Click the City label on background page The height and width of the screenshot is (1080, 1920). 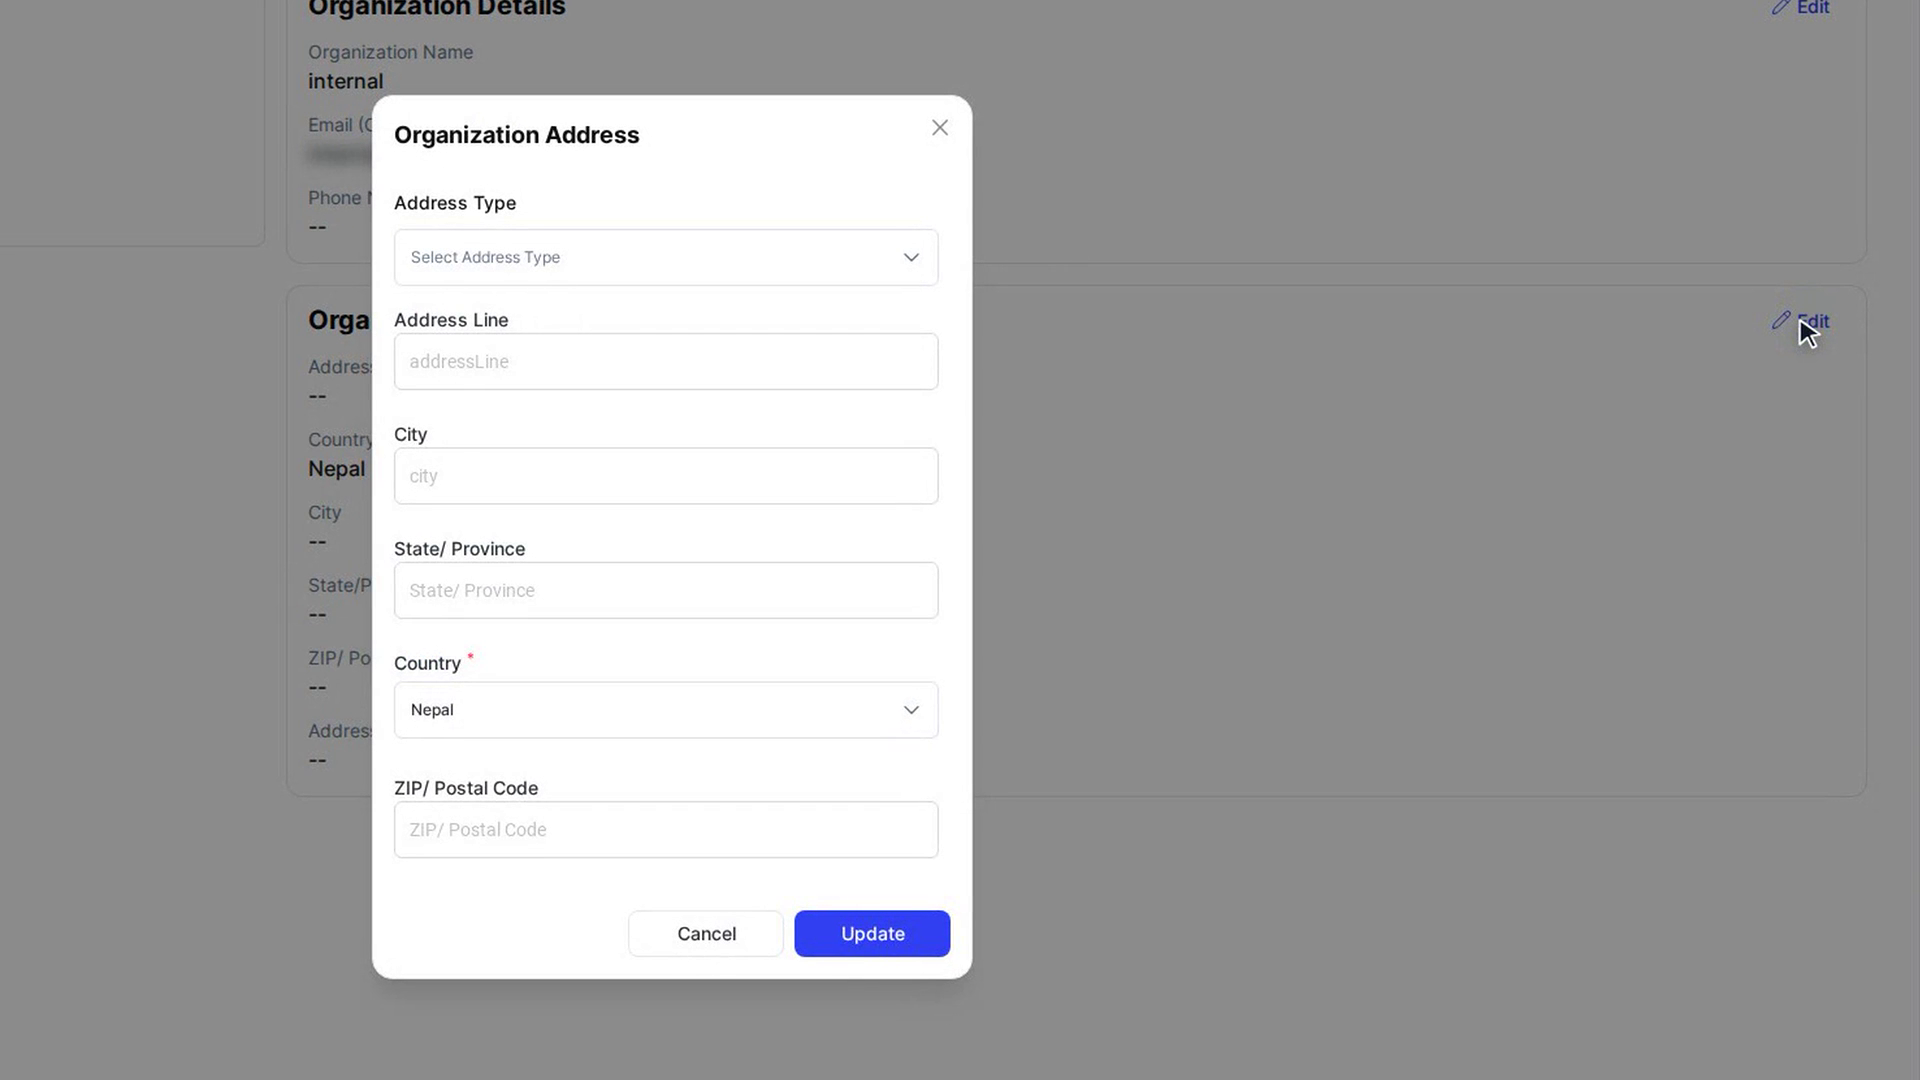(324, 513)
